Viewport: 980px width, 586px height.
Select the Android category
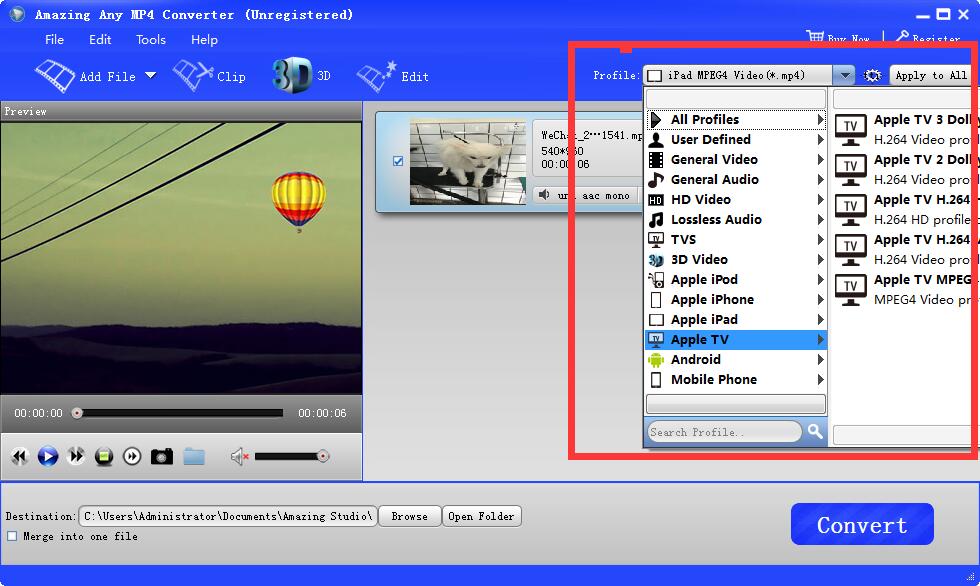pos(736,359)
